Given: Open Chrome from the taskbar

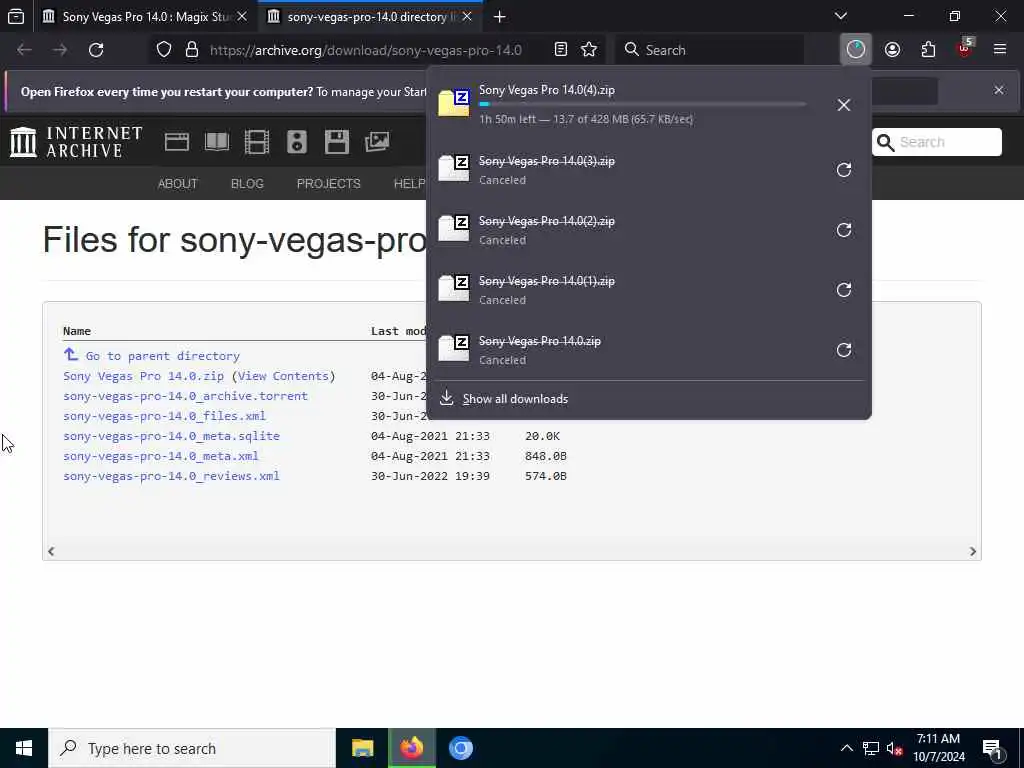Looking at the screenshot, I should [x=460, y=748].
